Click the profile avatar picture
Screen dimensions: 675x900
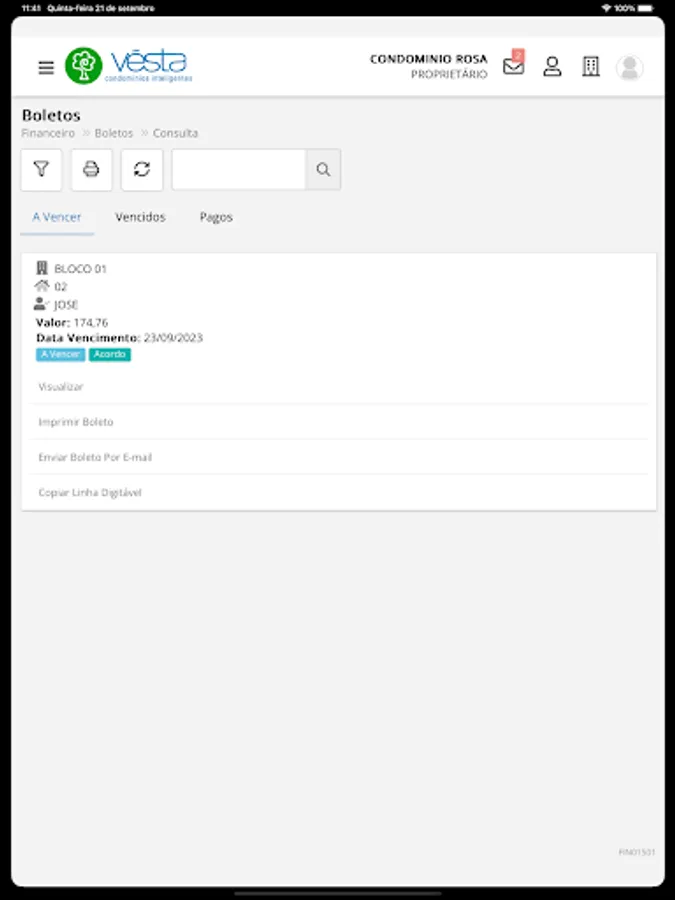tap(630, 68)
